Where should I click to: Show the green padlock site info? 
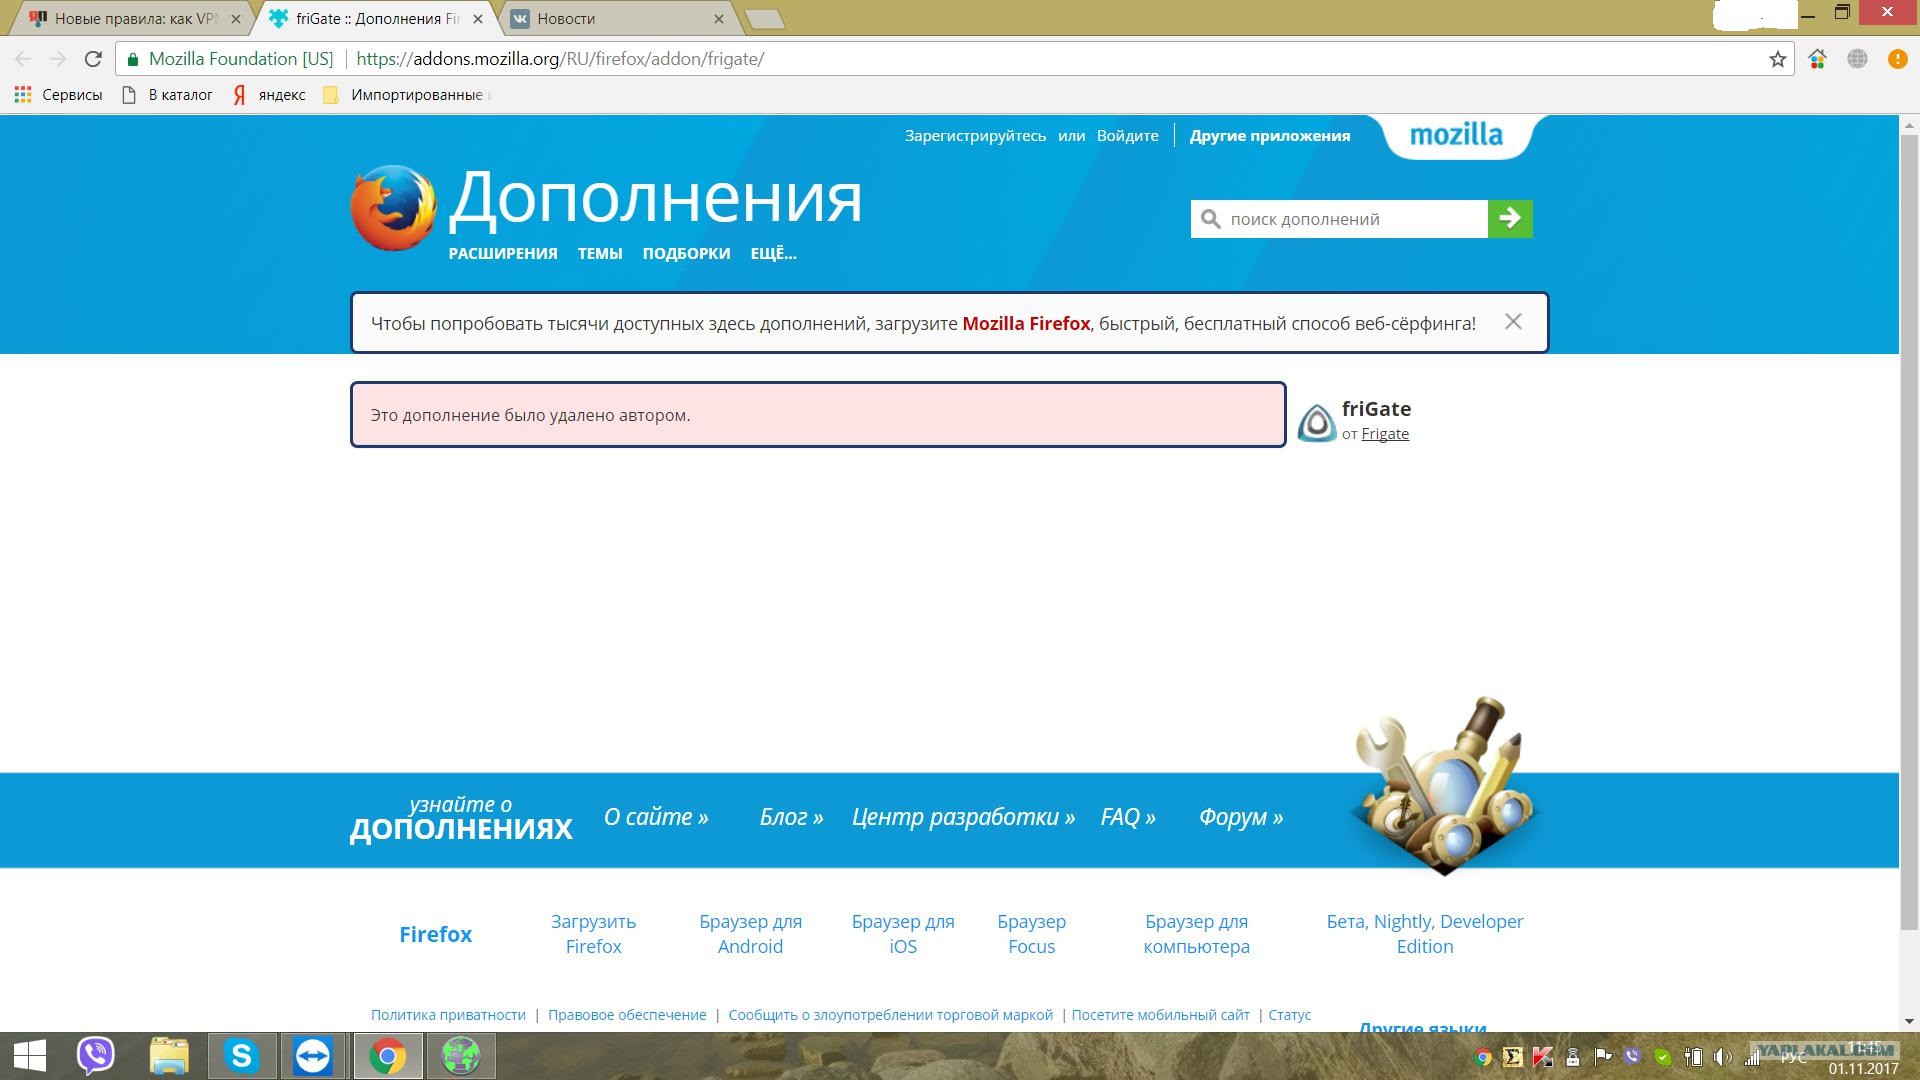133,59
